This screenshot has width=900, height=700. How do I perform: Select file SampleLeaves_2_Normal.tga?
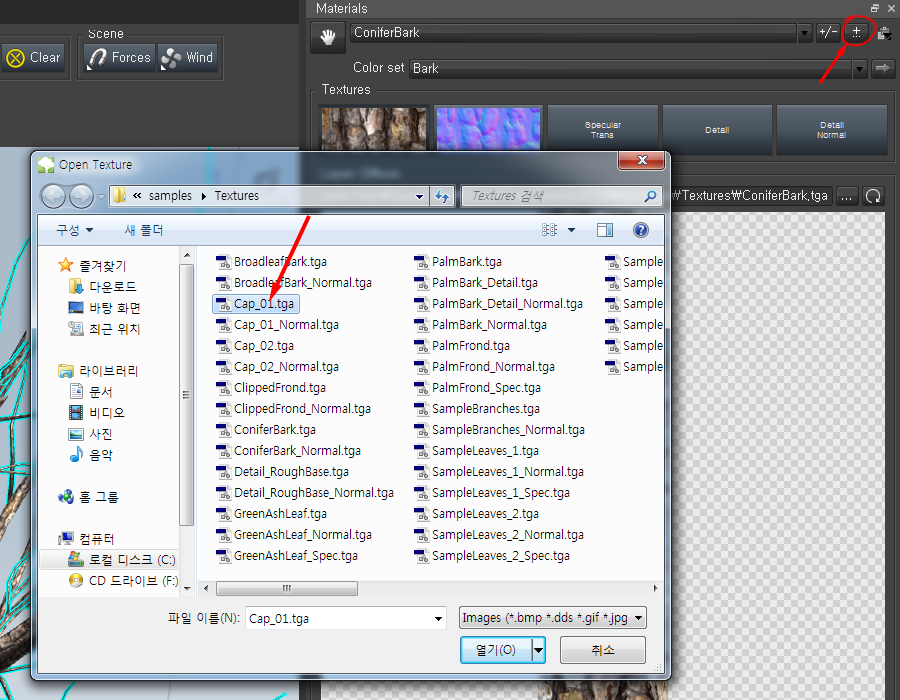499,535
